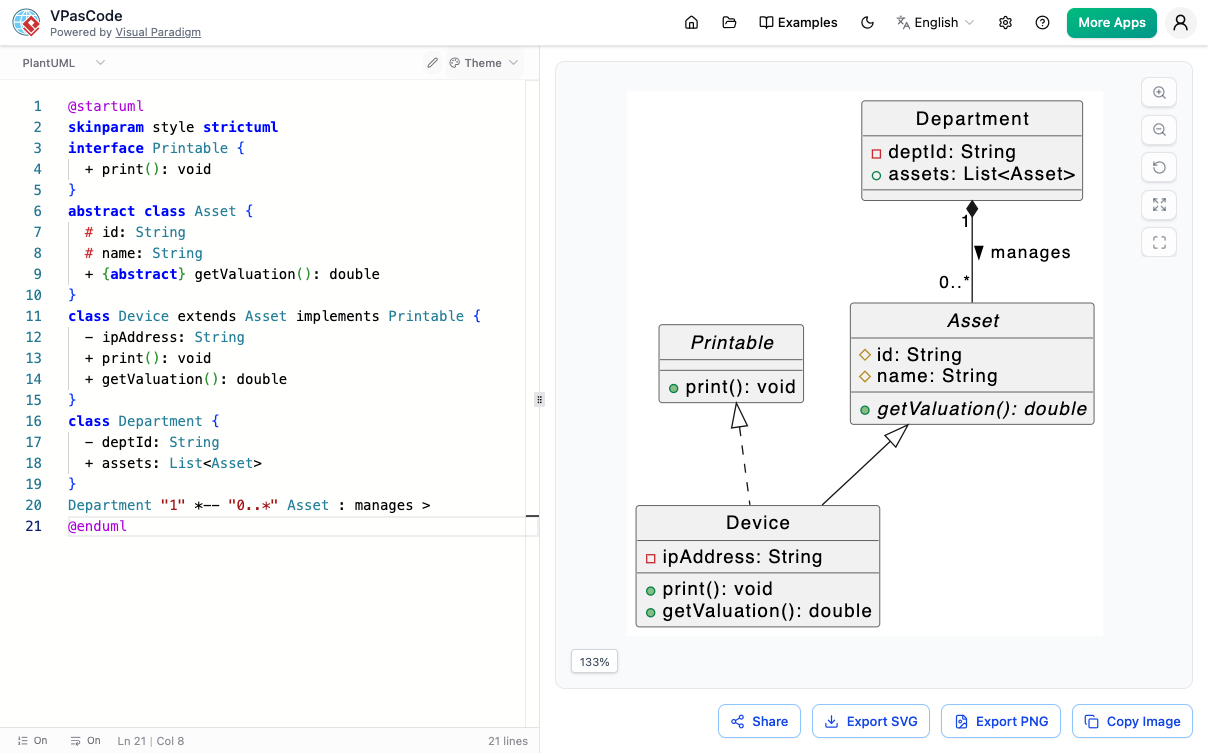Select the Printable interface box in diagram
Viewport: 1208px width, 753px height.
coord(732,364)
